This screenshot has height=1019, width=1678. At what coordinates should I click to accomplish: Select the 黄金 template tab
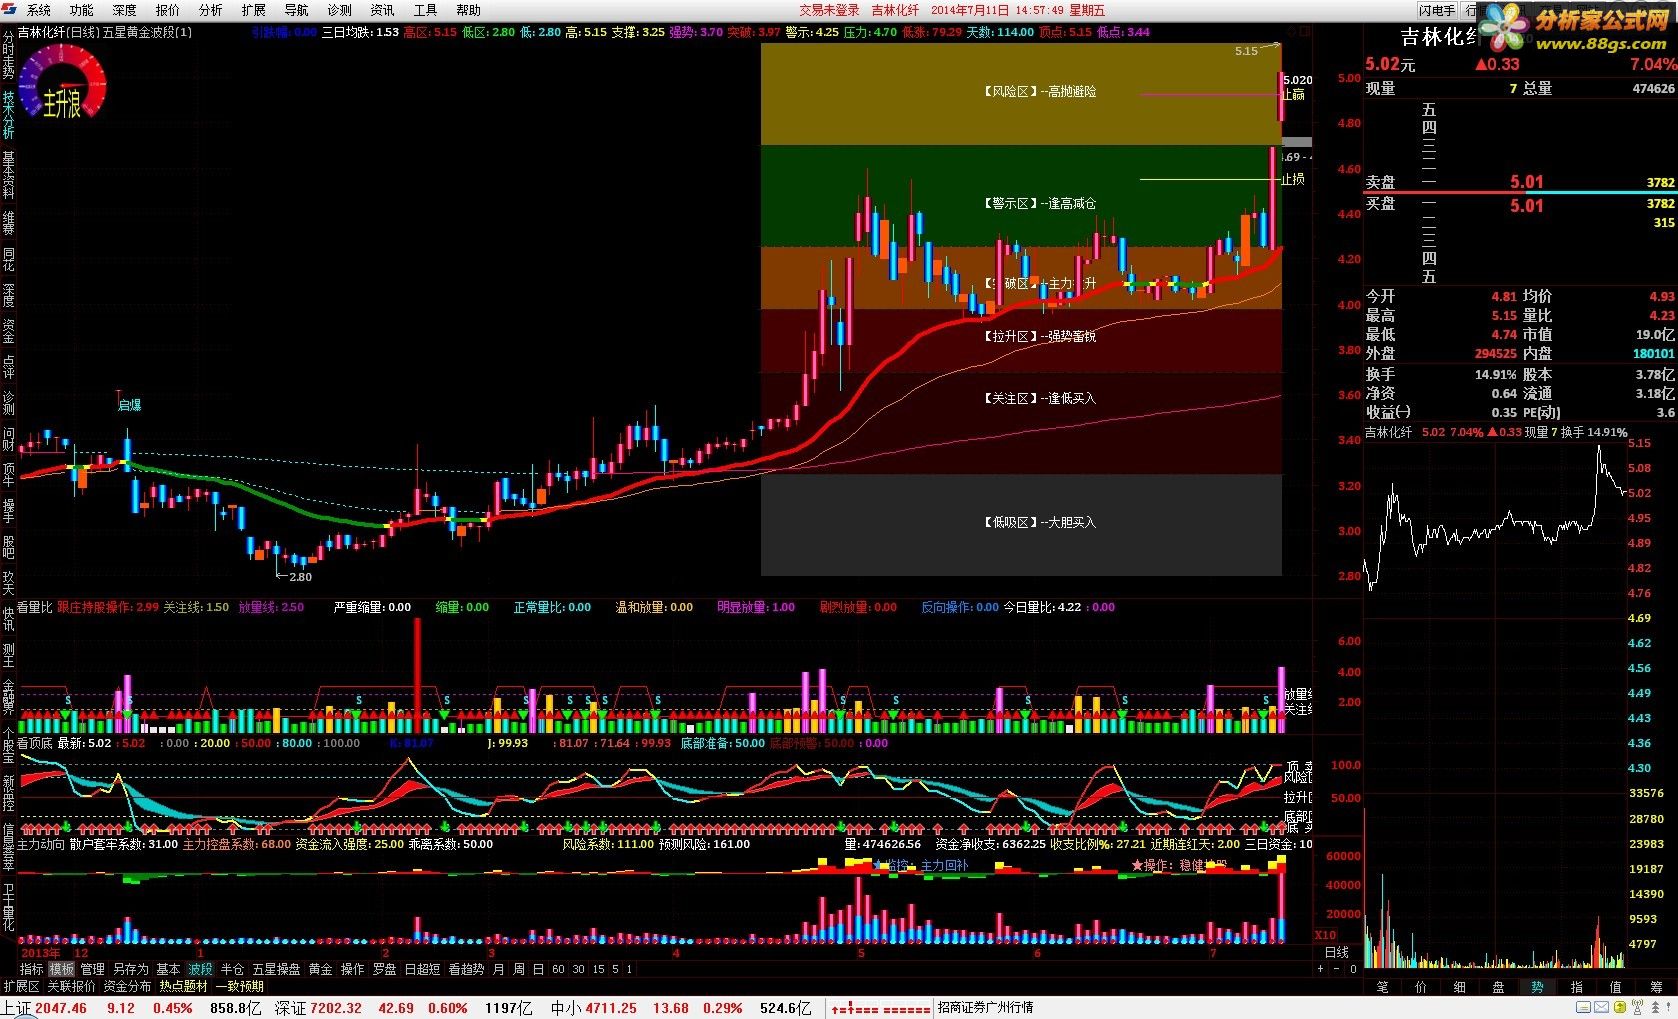pyautogui.click(x=320, y=969)
